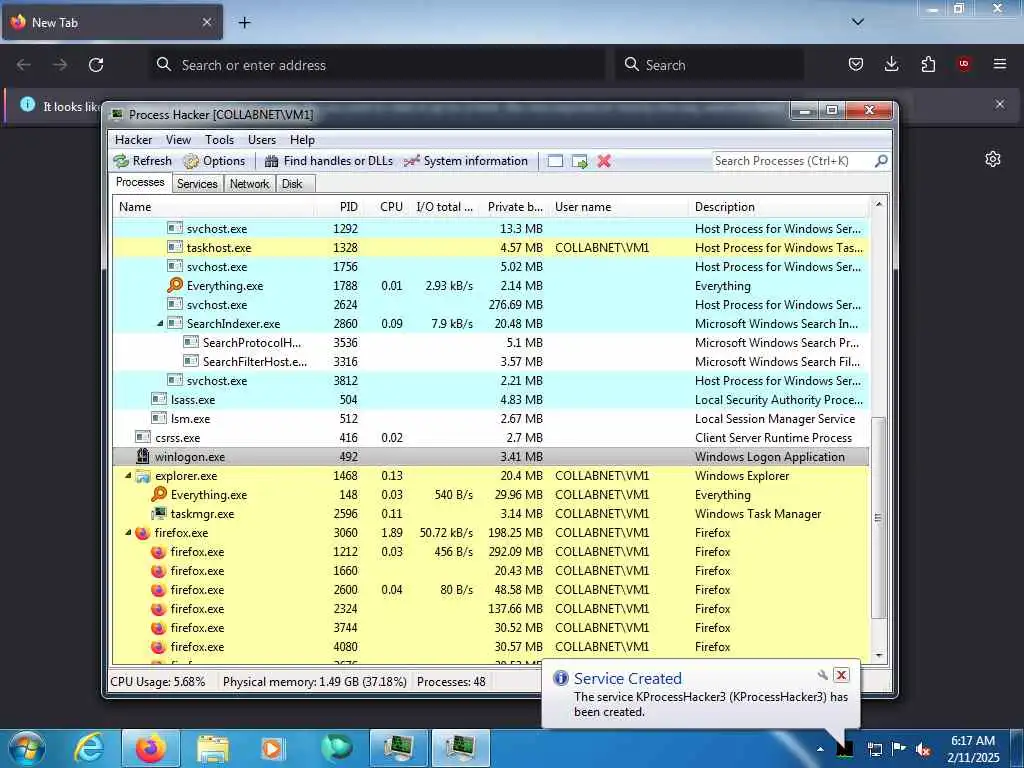Click Firefox reload page button
The image size is (1024, 768).
pos(96,65)
